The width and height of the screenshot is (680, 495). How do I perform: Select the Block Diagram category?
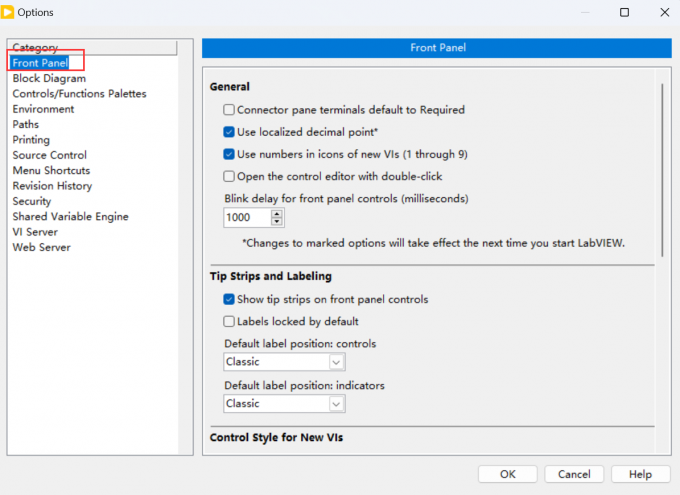coord(49,79)
